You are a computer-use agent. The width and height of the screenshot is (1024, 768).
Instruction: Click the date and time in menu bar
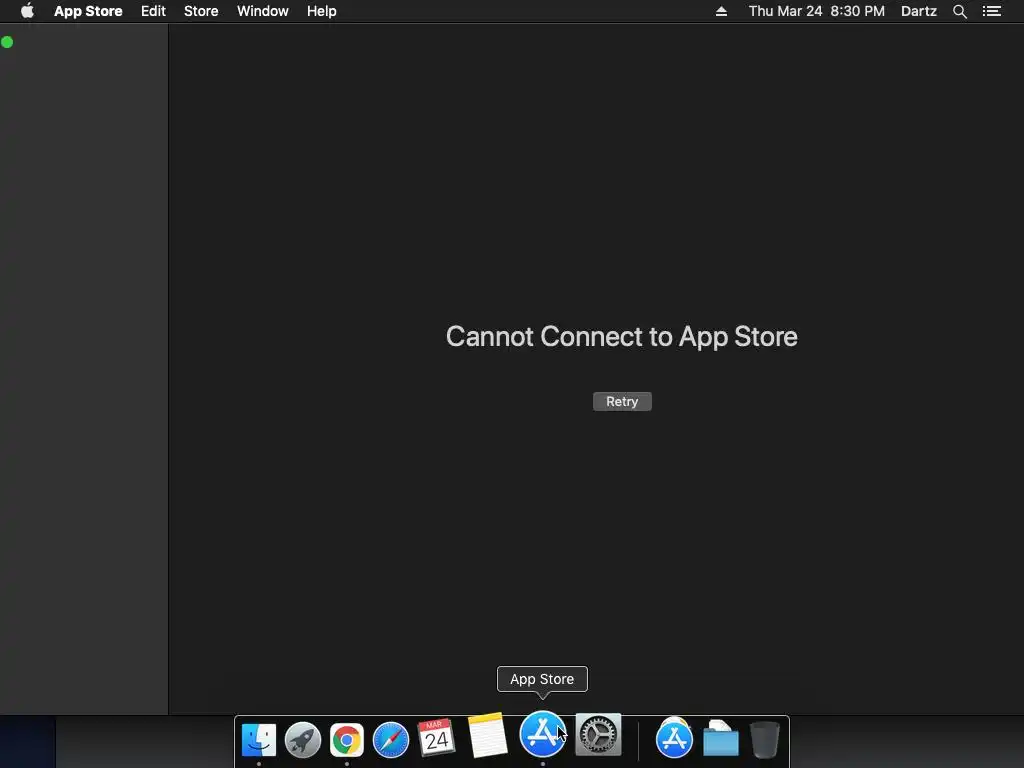point(816,11)
